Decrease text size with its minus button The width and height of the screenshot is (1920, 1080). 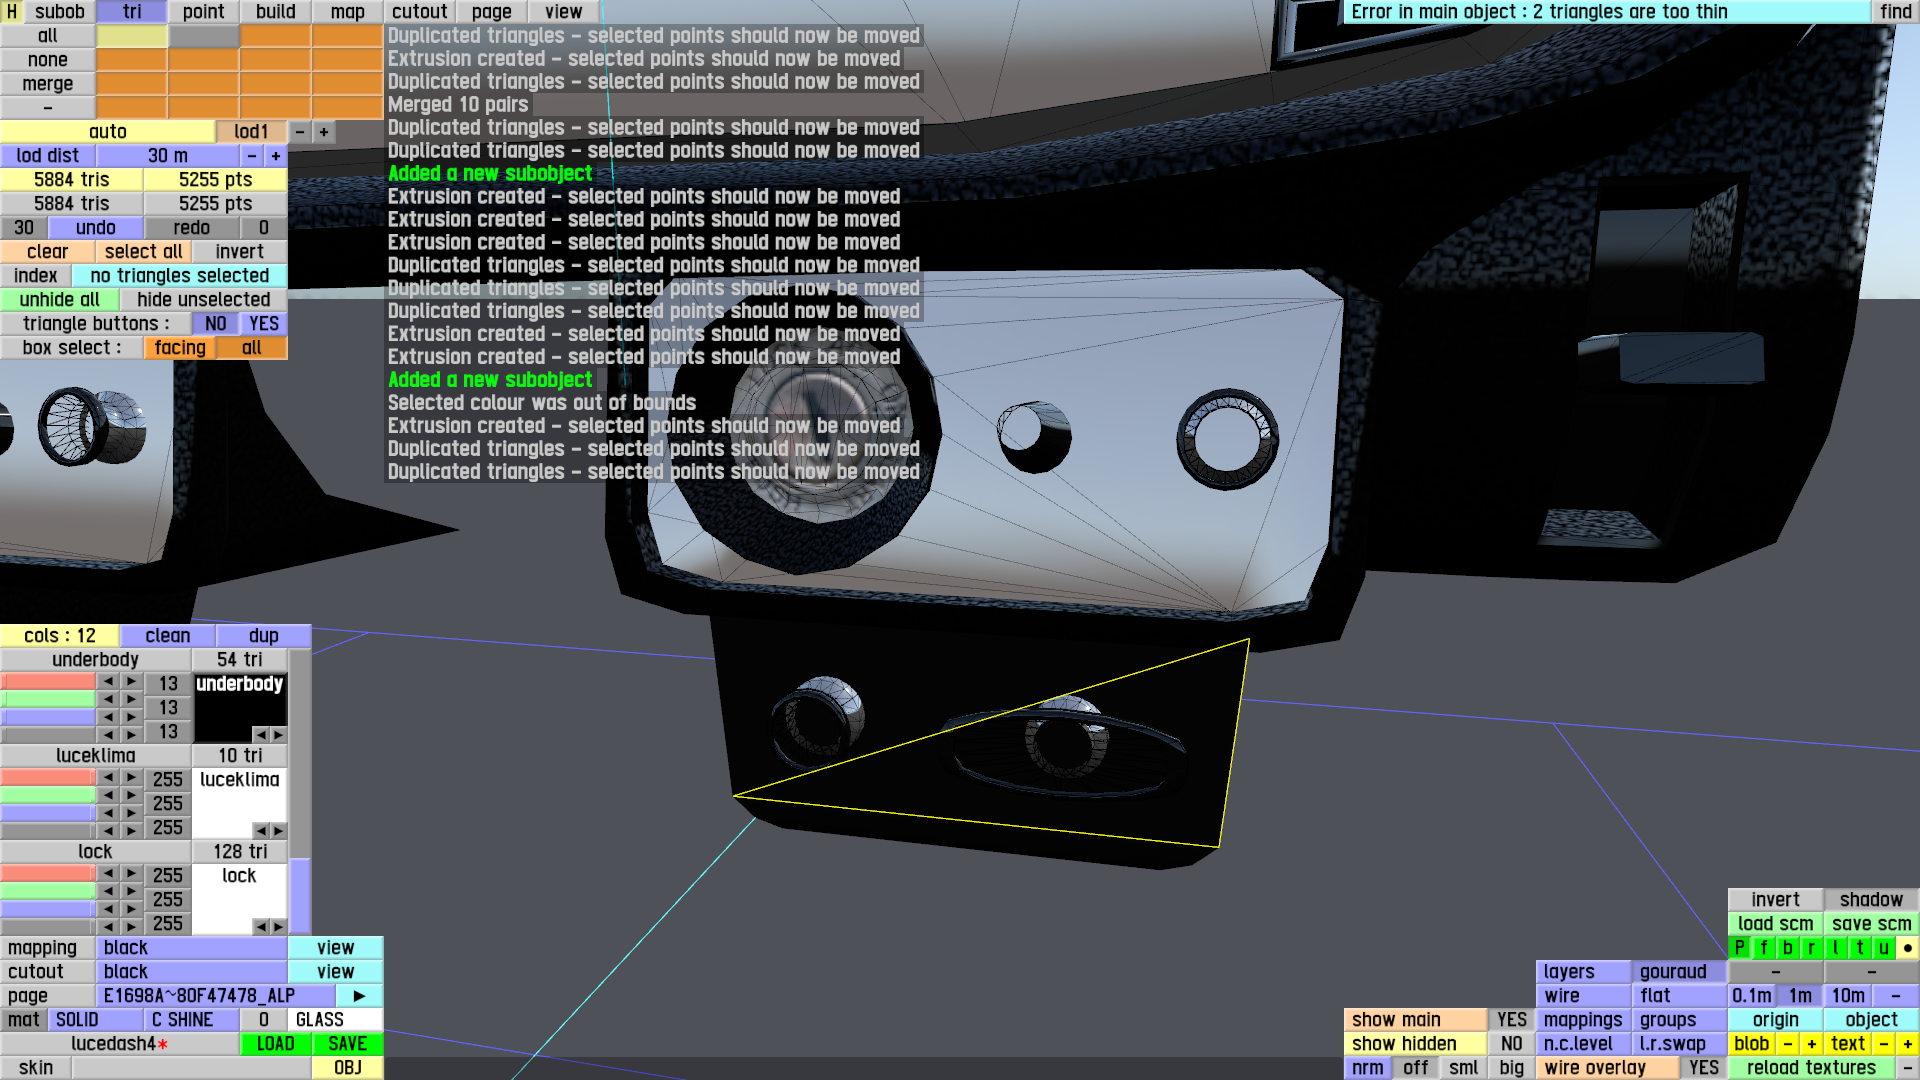[x=1883, y=1044]
